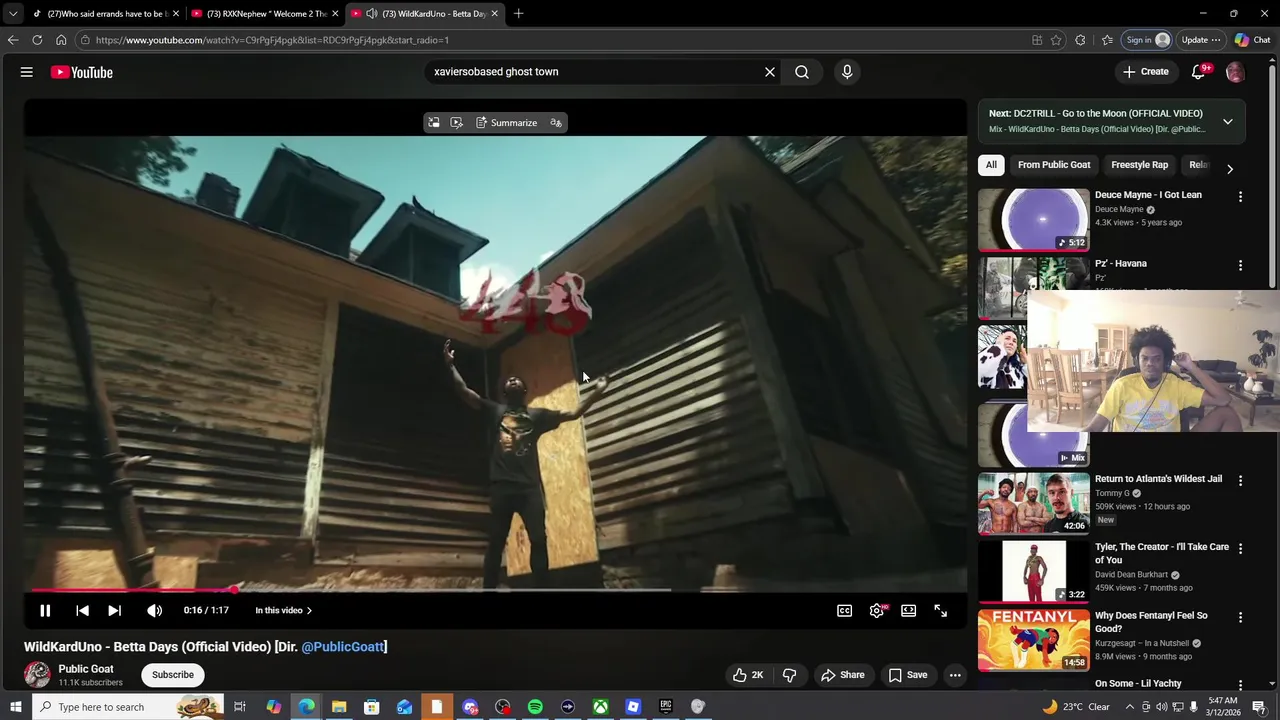Subscribe to Public Goat
Screen dimensions: 1280x720
(x=173, y=675)
